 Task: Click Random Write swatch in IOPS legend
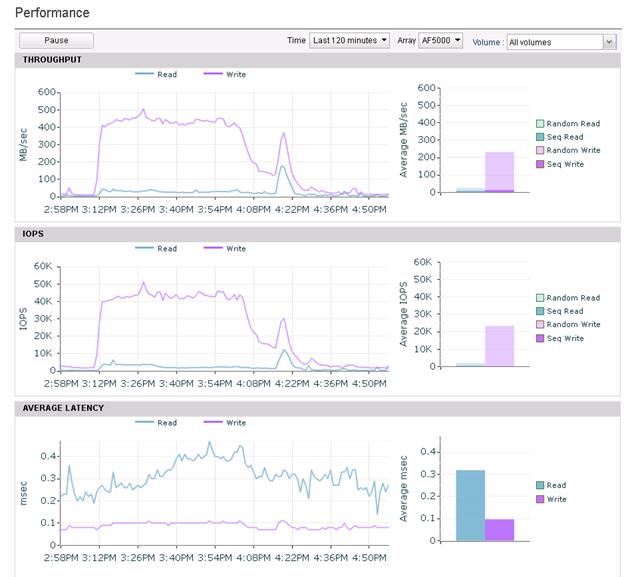pos(540,324)
